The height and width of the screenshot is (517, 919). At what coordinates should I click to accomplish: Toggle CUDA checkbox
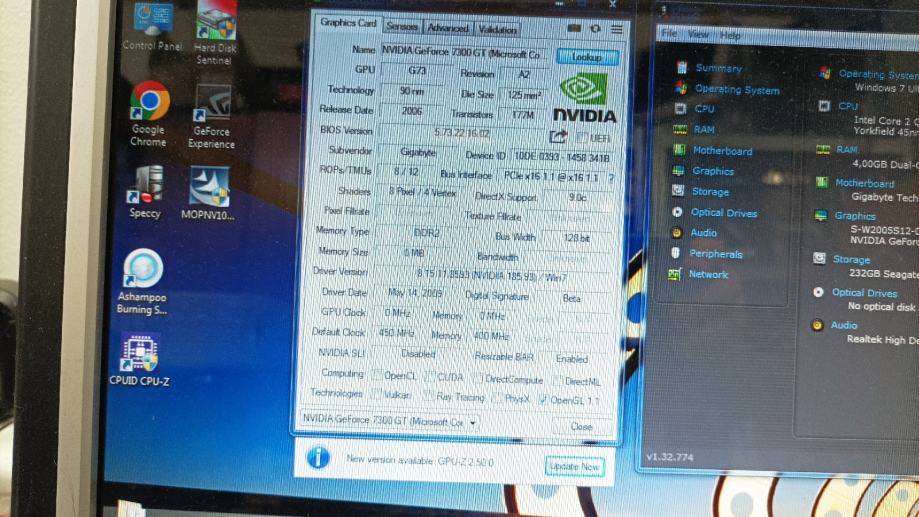tap(431, 377)
